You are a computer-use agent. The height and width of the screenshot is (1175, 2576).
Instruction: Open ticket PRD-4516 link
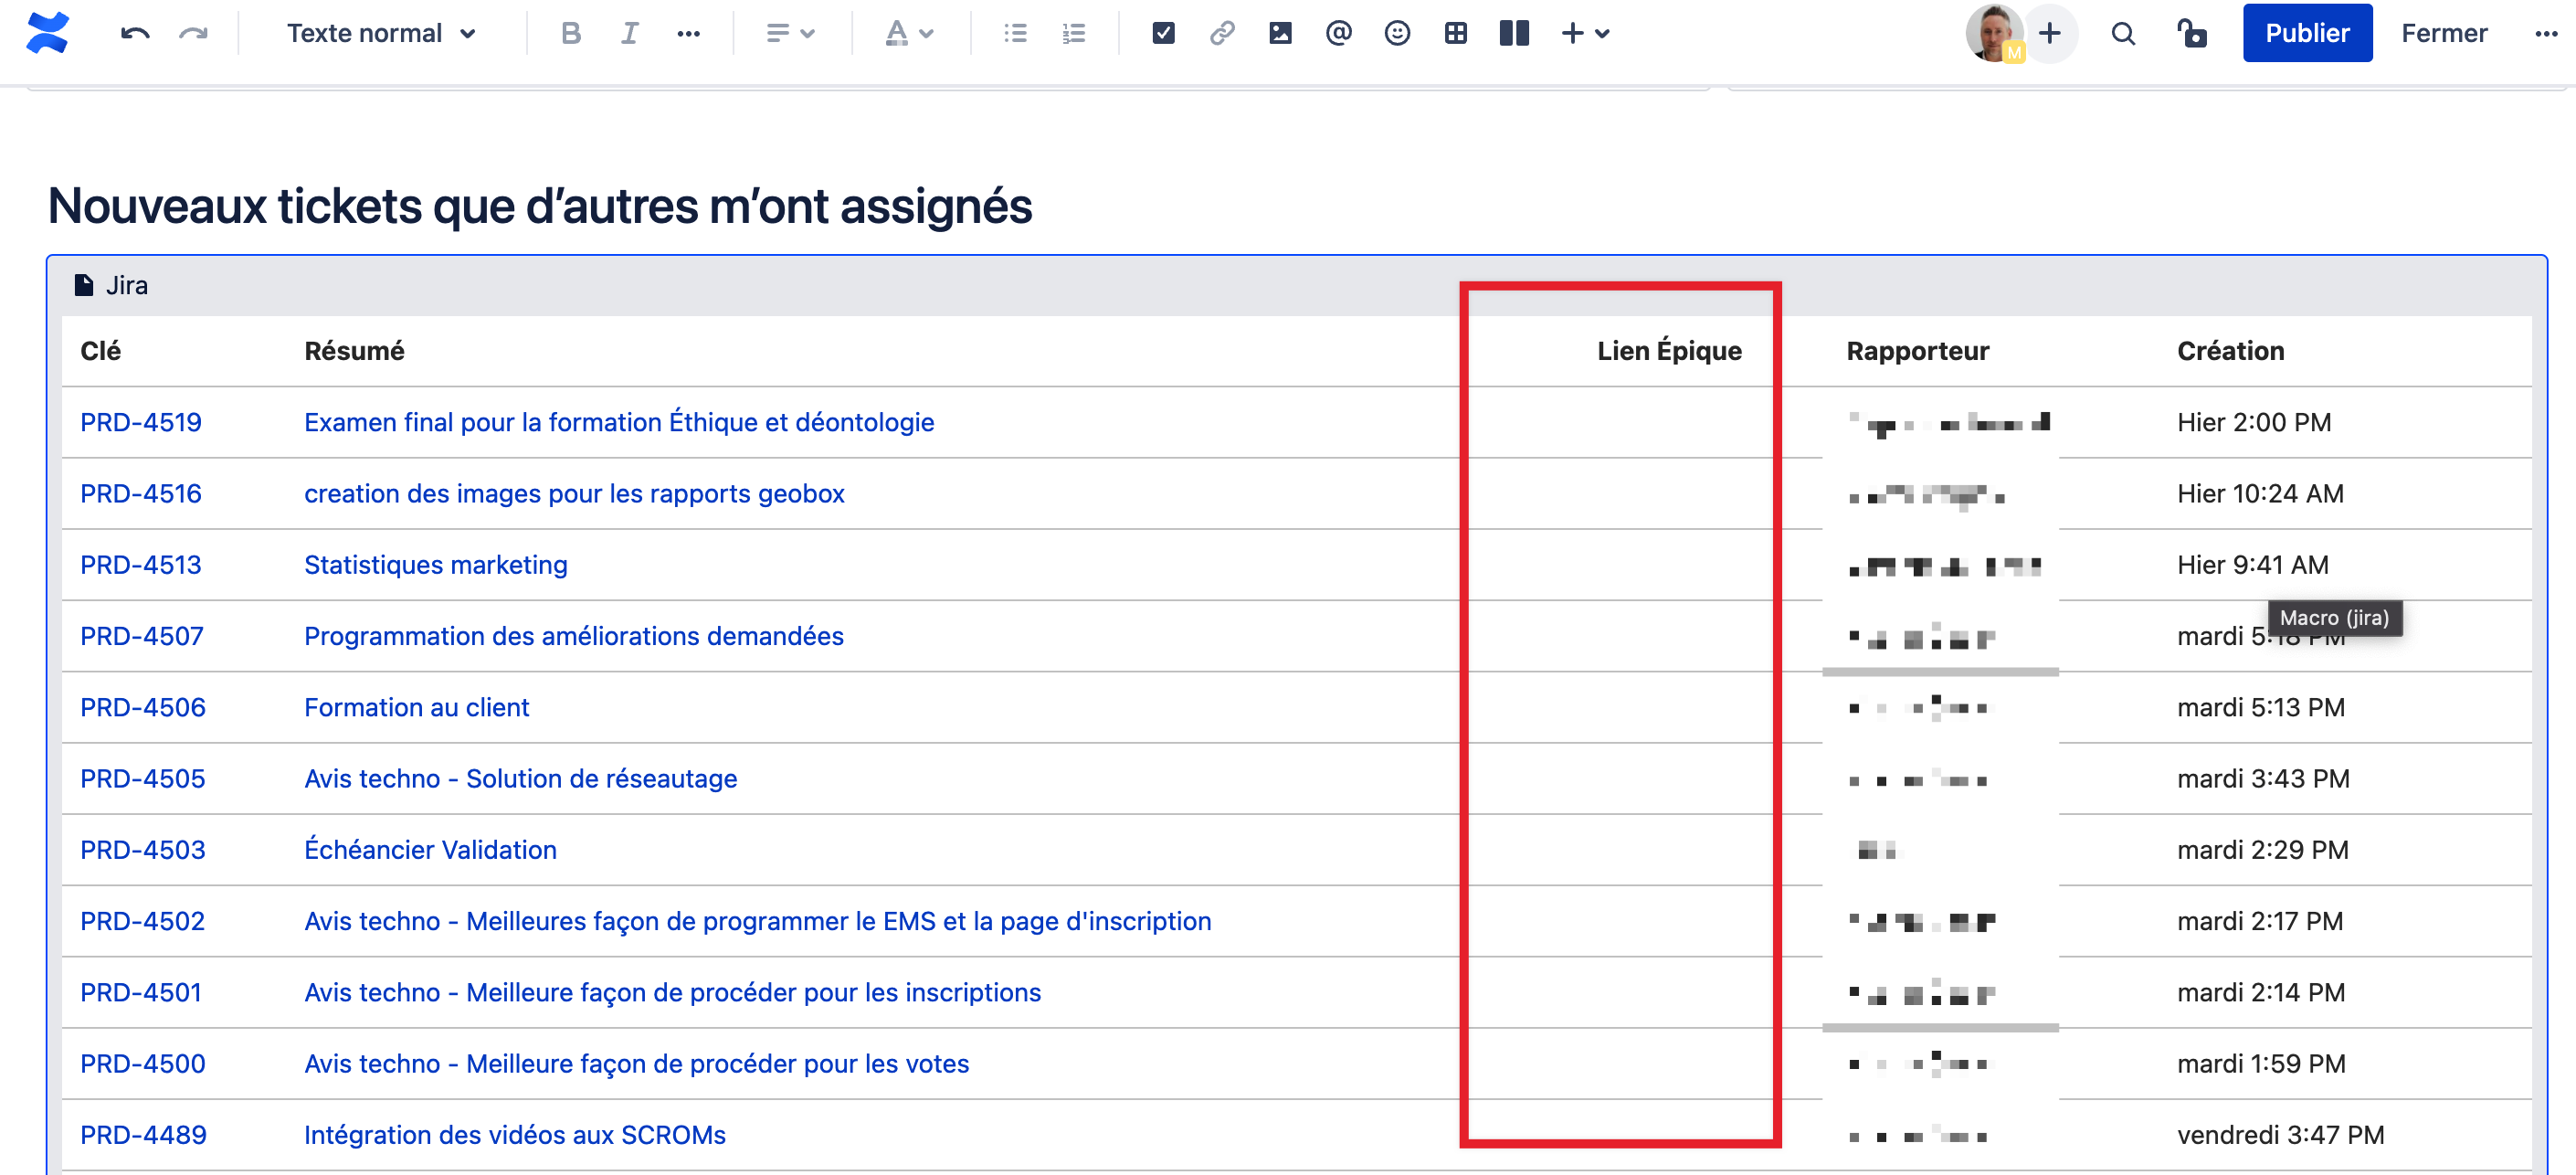(x=141, y=493)
